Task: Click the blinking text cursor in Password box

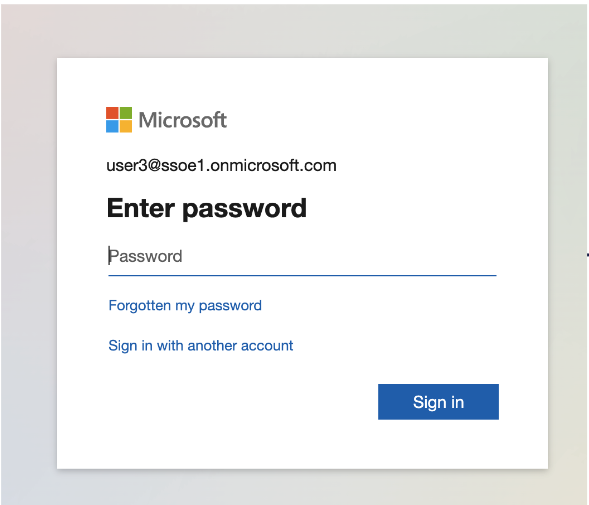Action: [x=109, y=256]
